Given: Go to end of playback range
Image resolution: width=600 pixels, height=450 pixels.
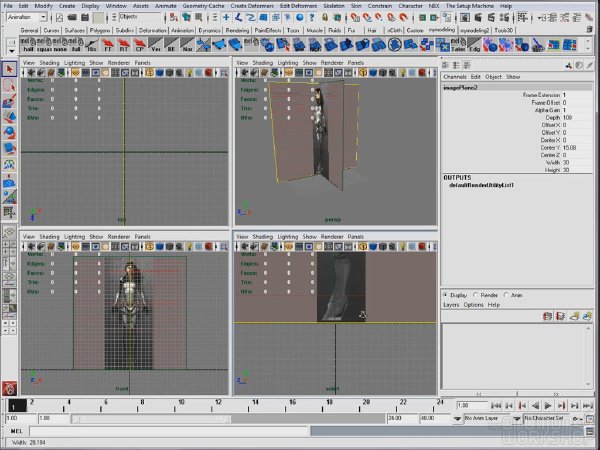Looking at the screenshot, I should click(x=588, y=406).
